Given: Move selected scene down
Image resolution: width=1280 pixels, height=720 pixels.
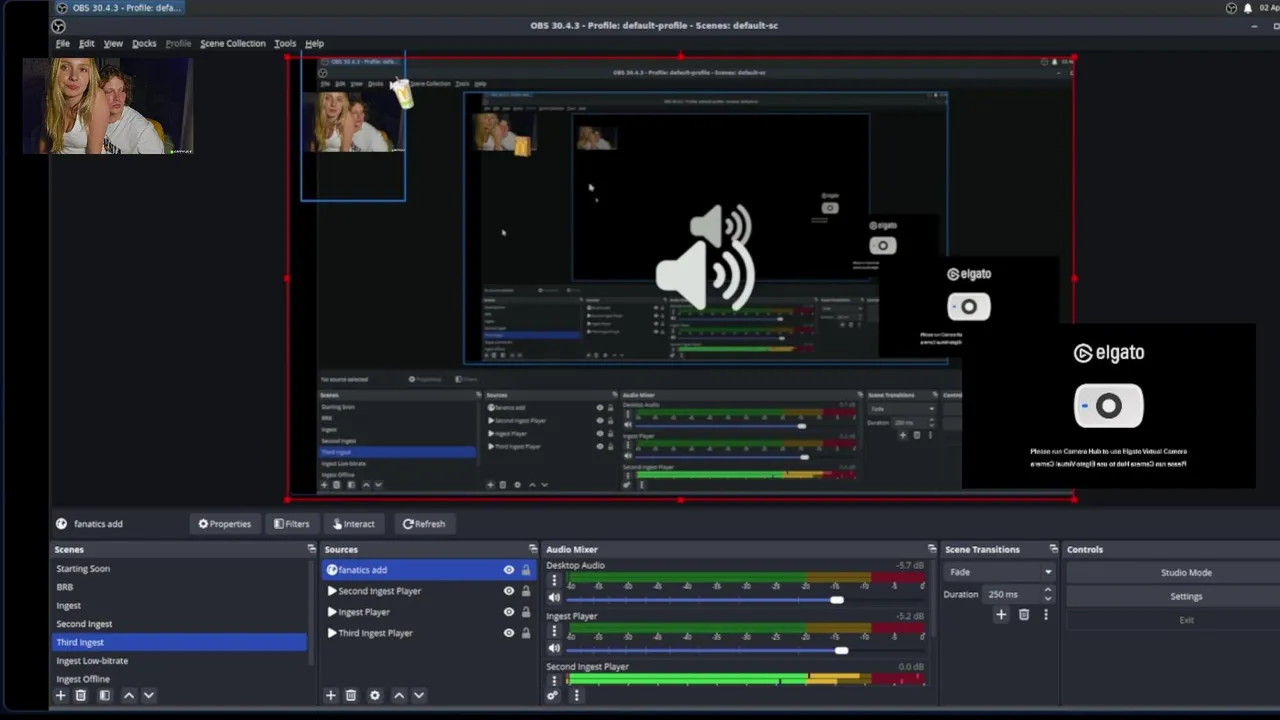Looking at the screenshot, I should (x=149, y=695).
